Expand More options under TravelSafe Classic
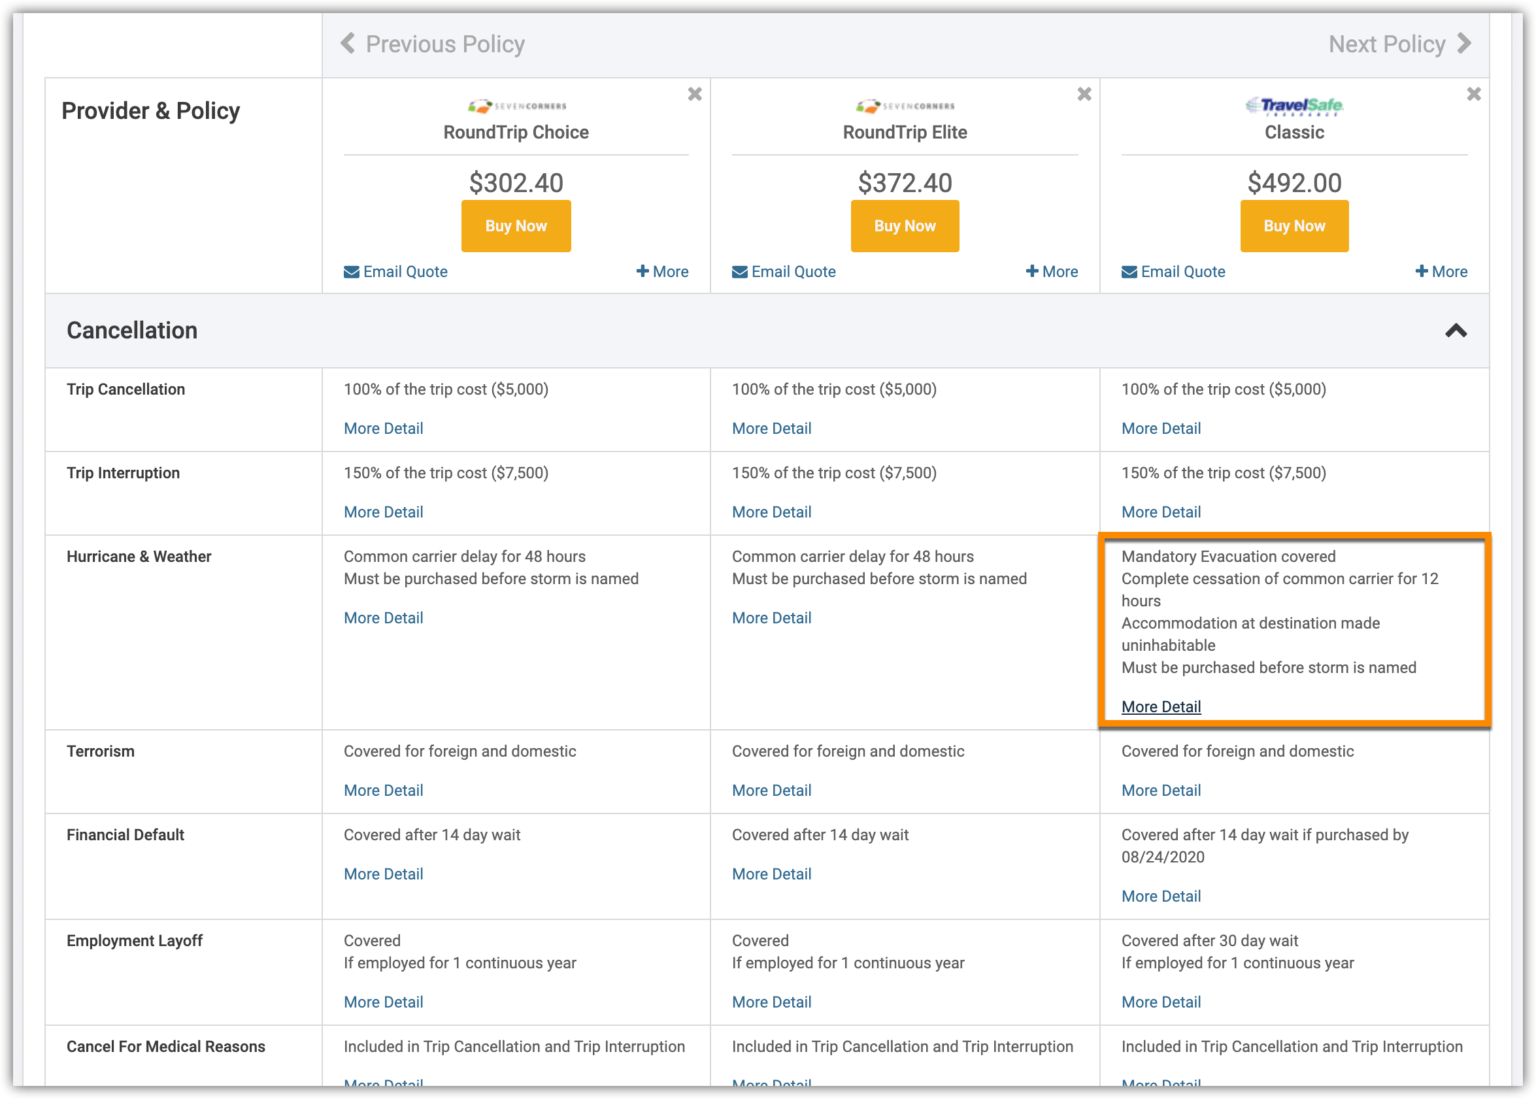The image size is (1536, 1099). [1442, 272]
